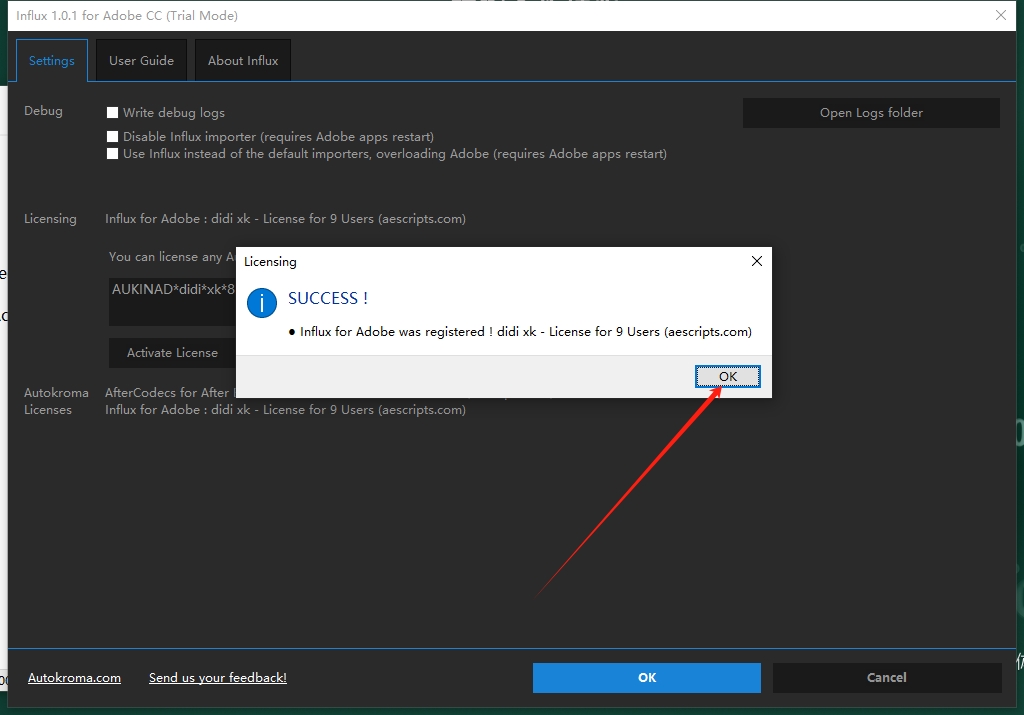Viewport: 1024px width, 715px height.
Task: Open the About Influx tab
Action: [x=243, y=61]
